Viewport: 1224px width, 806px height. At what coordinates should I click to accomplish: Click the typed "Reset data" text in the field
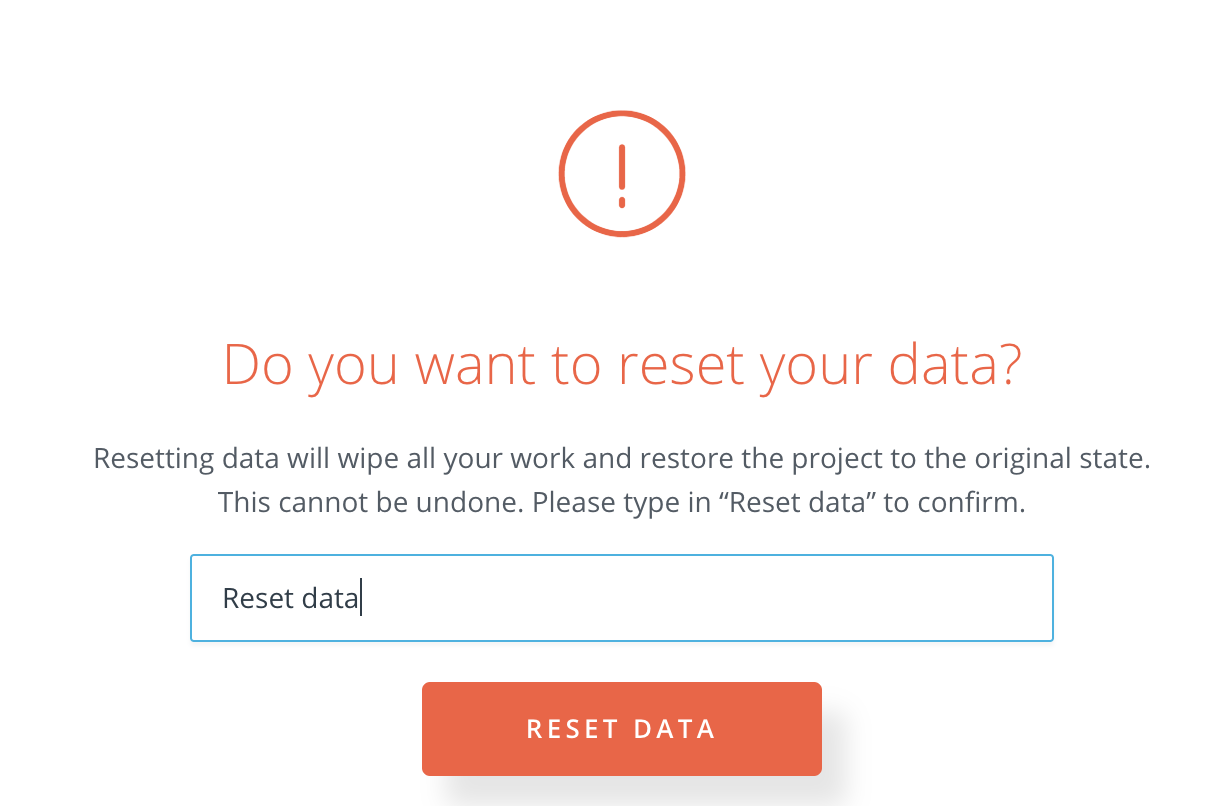[290, 598]
